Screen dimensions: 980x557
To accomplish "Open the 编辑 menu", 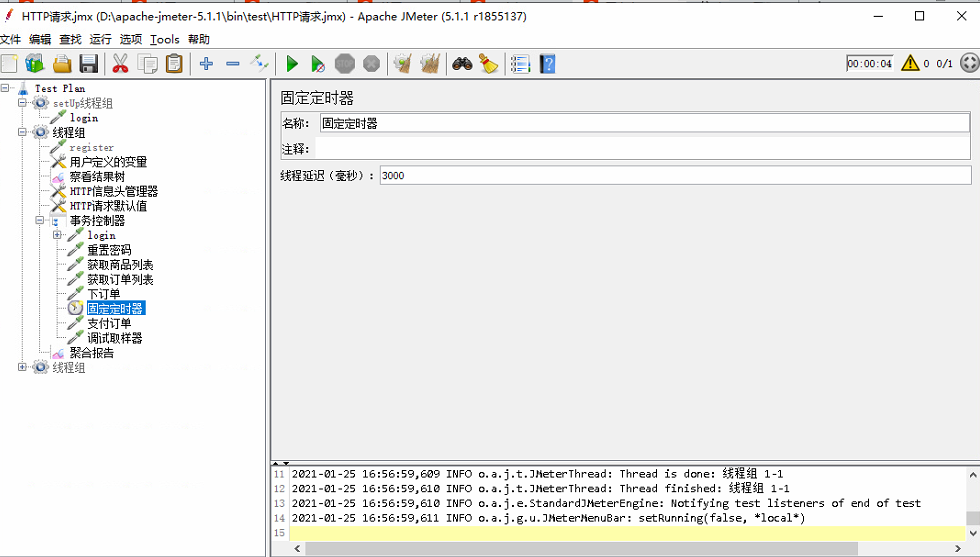I will point(40,39).
